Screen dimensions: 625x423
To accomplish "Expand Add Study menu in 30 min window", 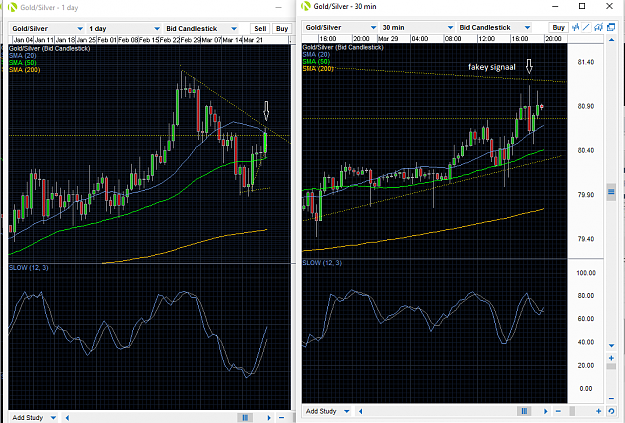I will 327,411.
